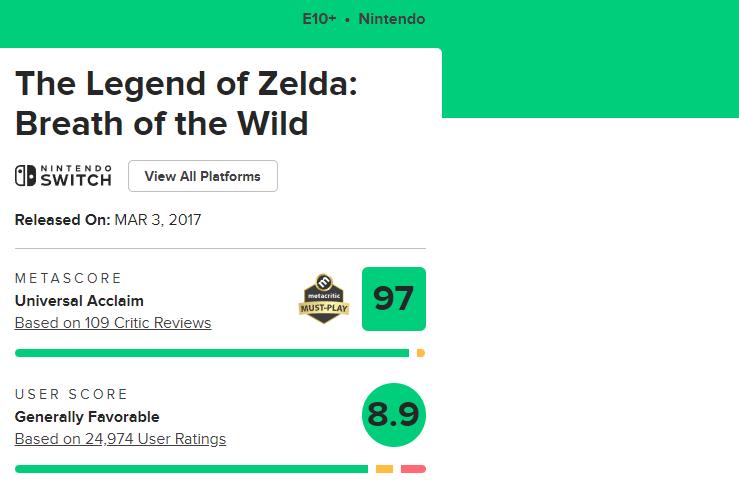Click green positive segment of Metascore bar
739x480 pixels.
pyautogui.click(x=212, y=353)
